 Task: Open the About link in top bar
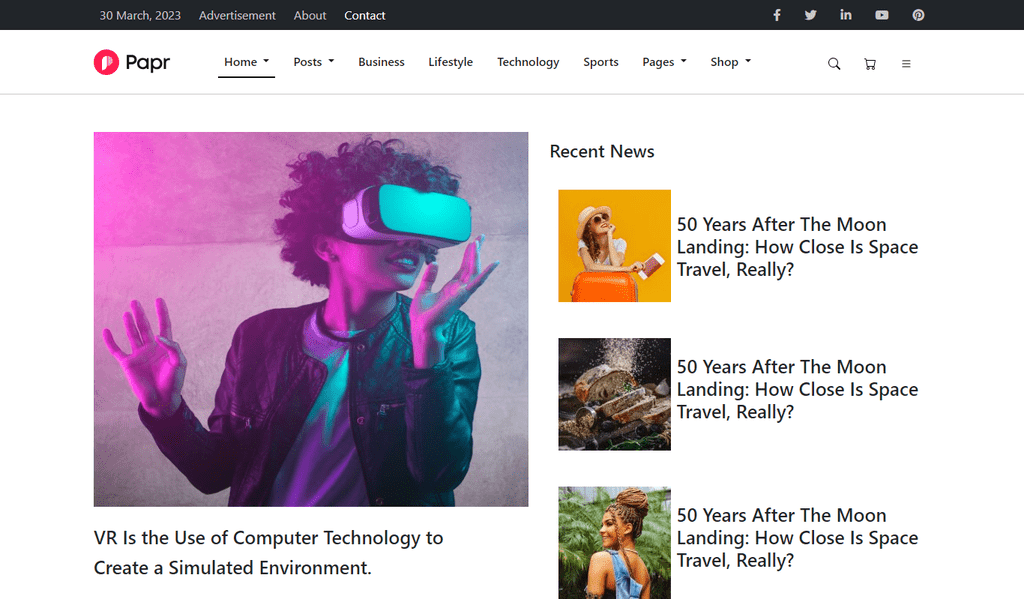click(310, 15)
